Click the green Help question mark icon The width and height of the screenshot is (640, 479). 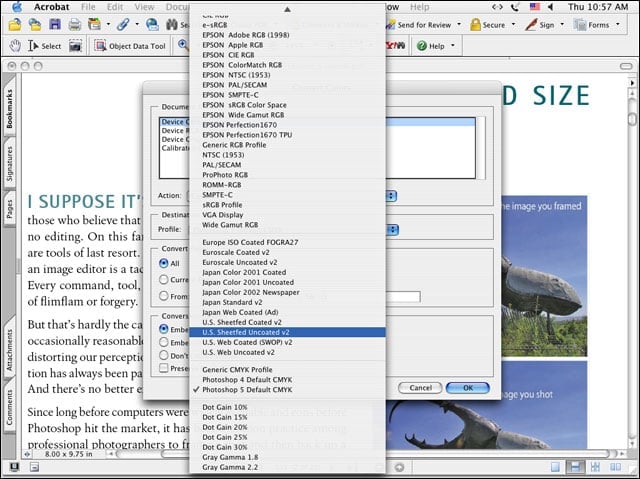pyautogui.click(x=422, y=46)
